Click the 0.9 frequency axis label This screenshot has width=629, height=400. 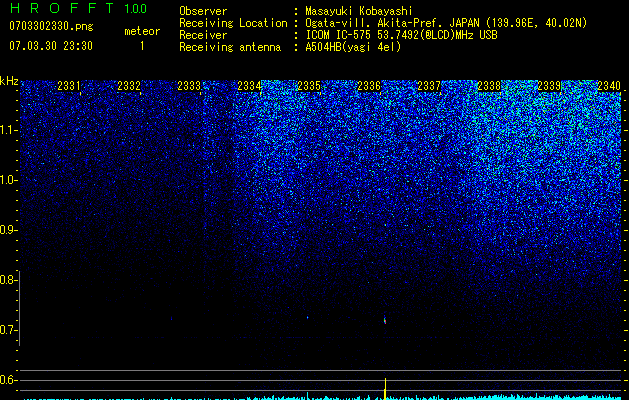pyautogui.click(x=9, y=230)
